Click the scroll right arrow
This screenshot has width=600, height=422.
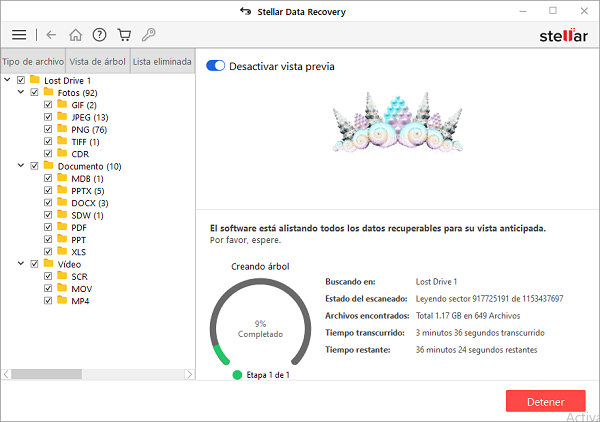189,374
